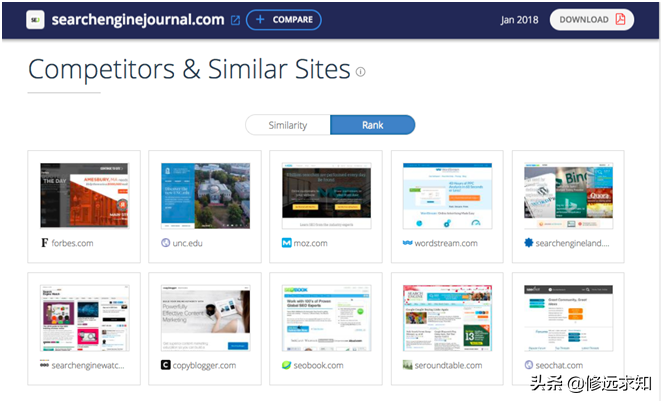Image resolution: width=663 pixels, height=403 pixels.
Task: Click the Copyblogger C favicon
Action: (165, 365)
